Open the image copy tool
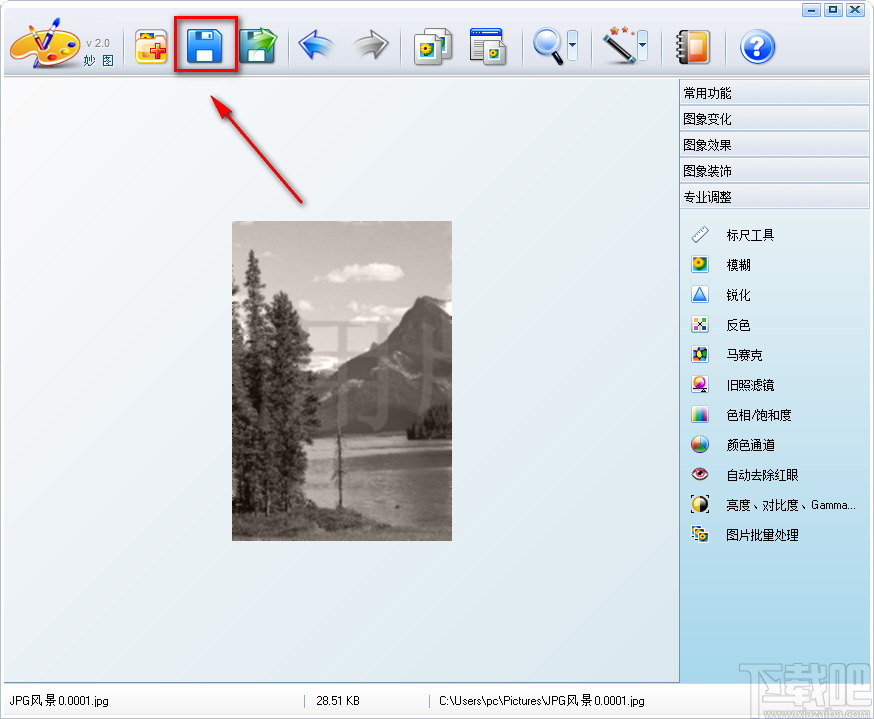The width and height of the screenshot is (874, 719). [432, 45]
